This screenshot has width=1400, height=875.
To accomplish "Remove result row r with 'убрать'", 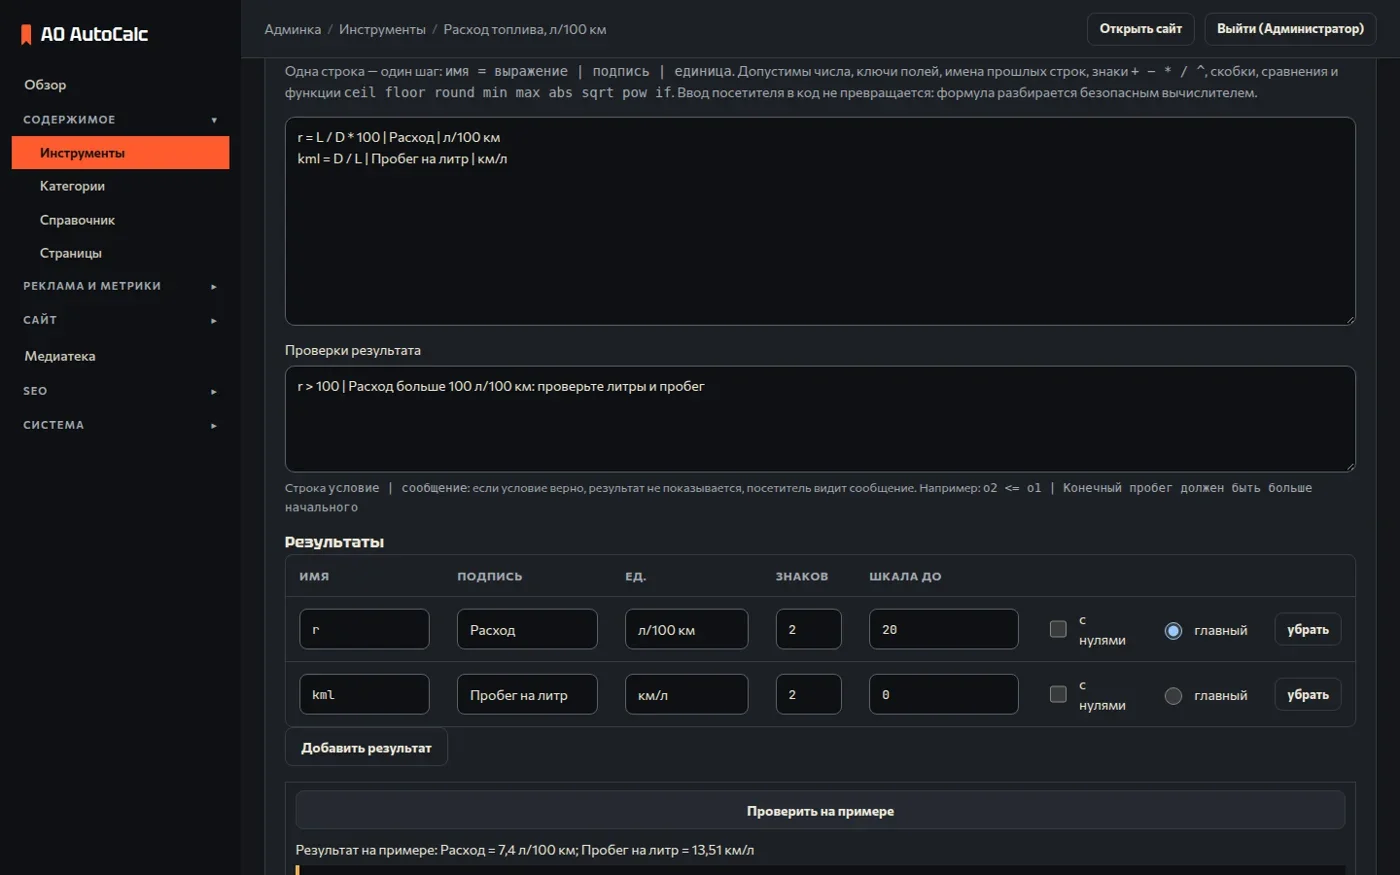I will click(1308, 629).
